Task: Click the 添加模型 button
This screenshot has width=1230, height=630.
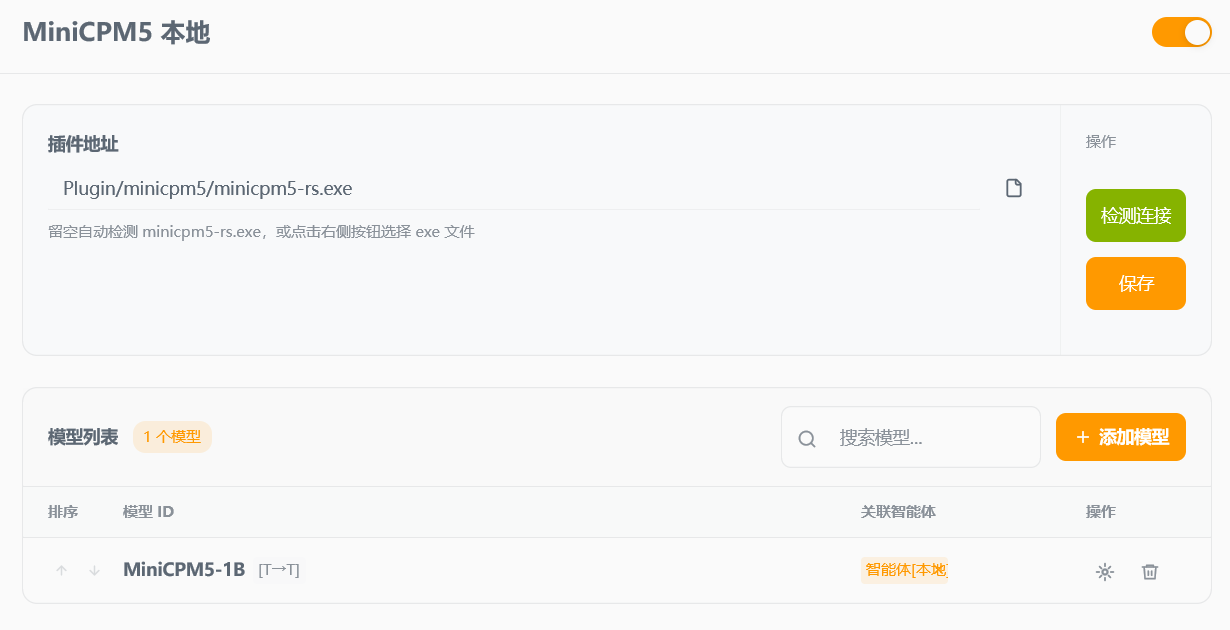Action: click(1121, 437)
